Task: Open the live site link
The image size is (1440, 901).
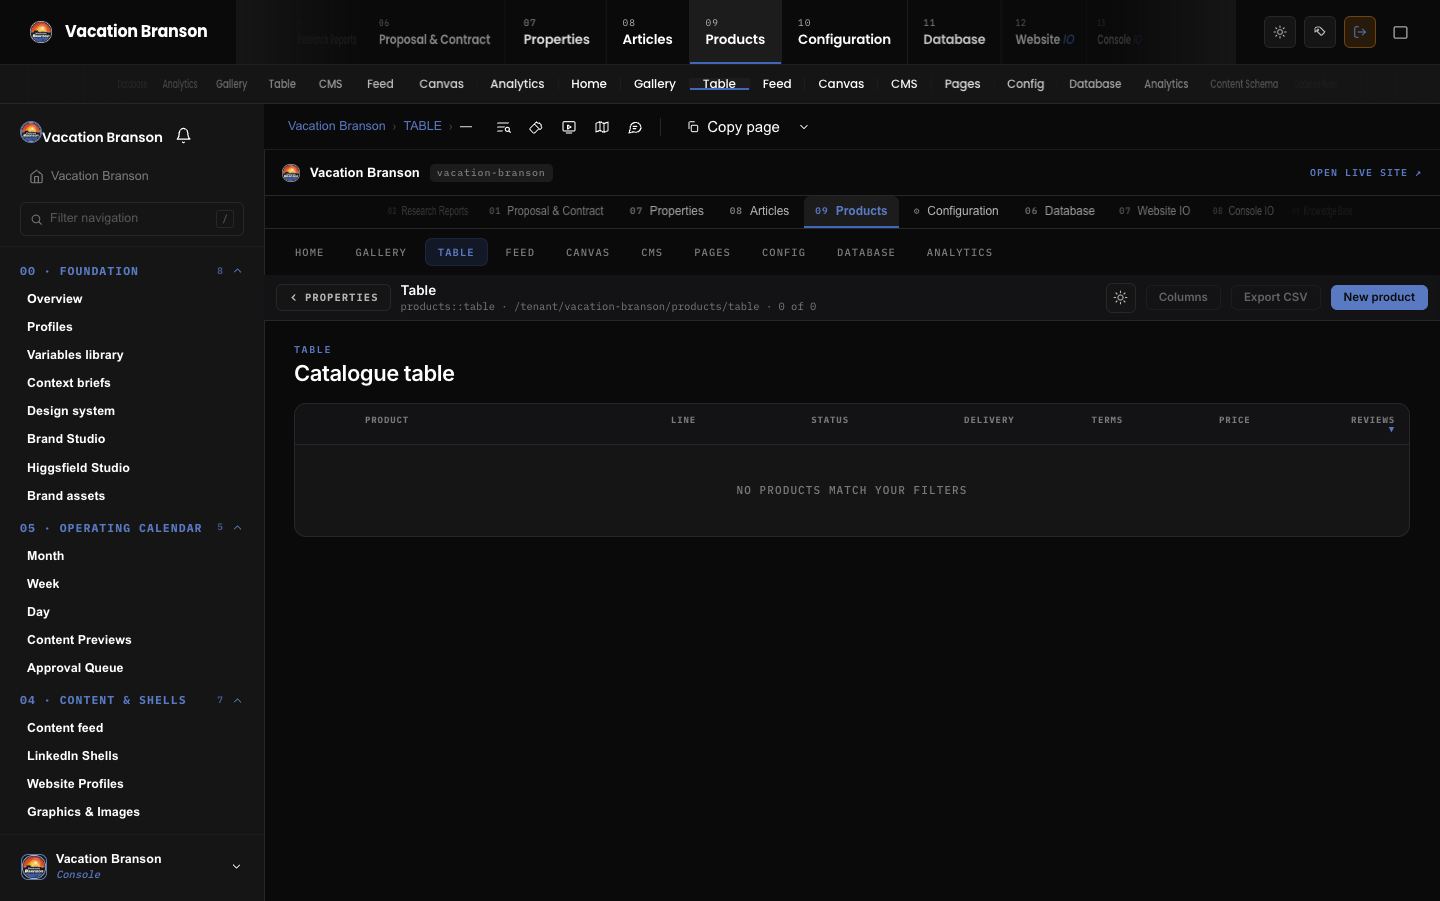Action: tap(1366, 173)
